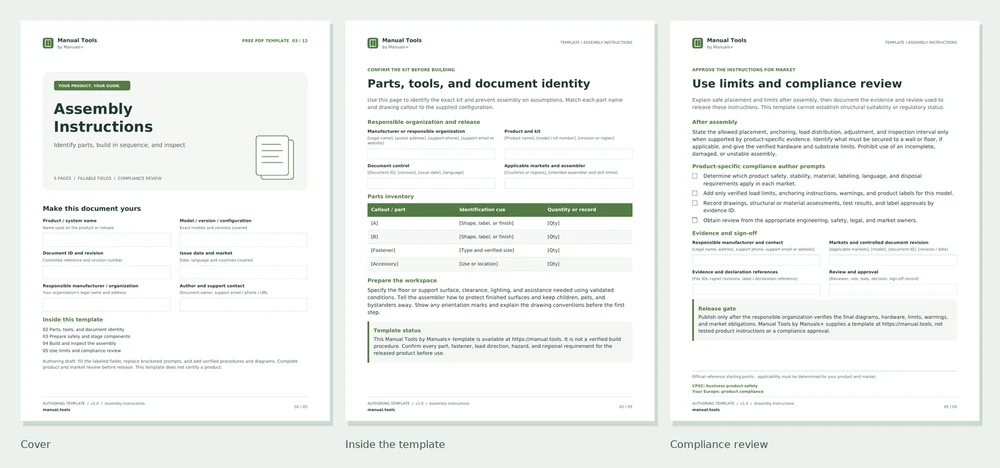
Task: Click the manual.tools footer link on the Cover page
Action: click(56, 410)
